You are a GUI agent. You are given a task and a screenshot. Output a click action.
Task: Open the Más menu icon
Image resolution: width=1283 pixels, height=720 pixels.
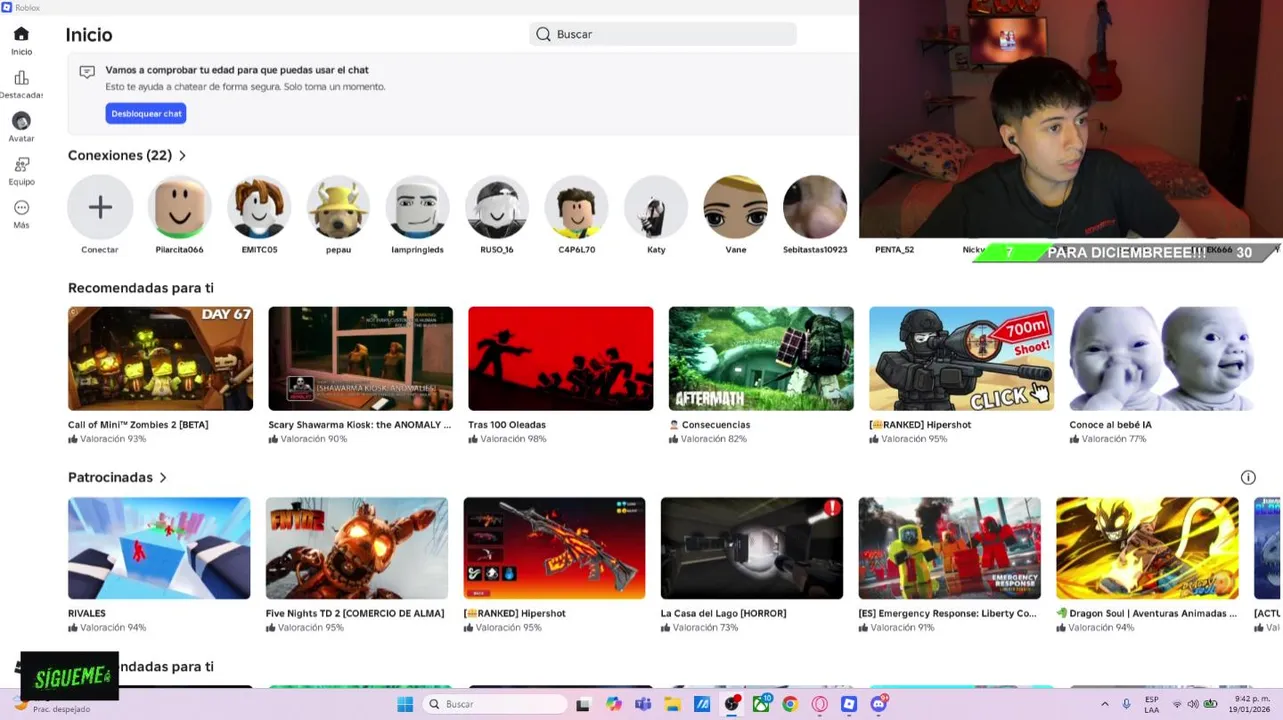[x=21, y=208]
